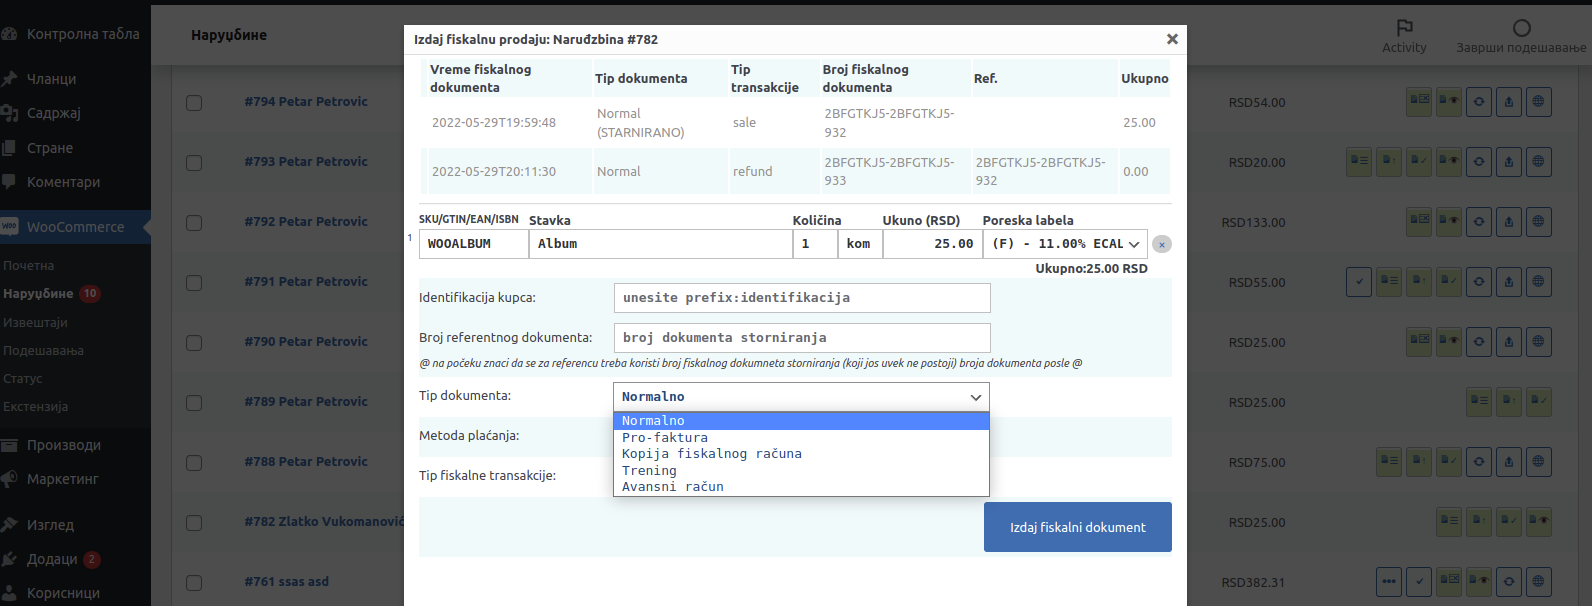
Task: Open order #793 Petar Petrovic link
Action: click(306, 162)
